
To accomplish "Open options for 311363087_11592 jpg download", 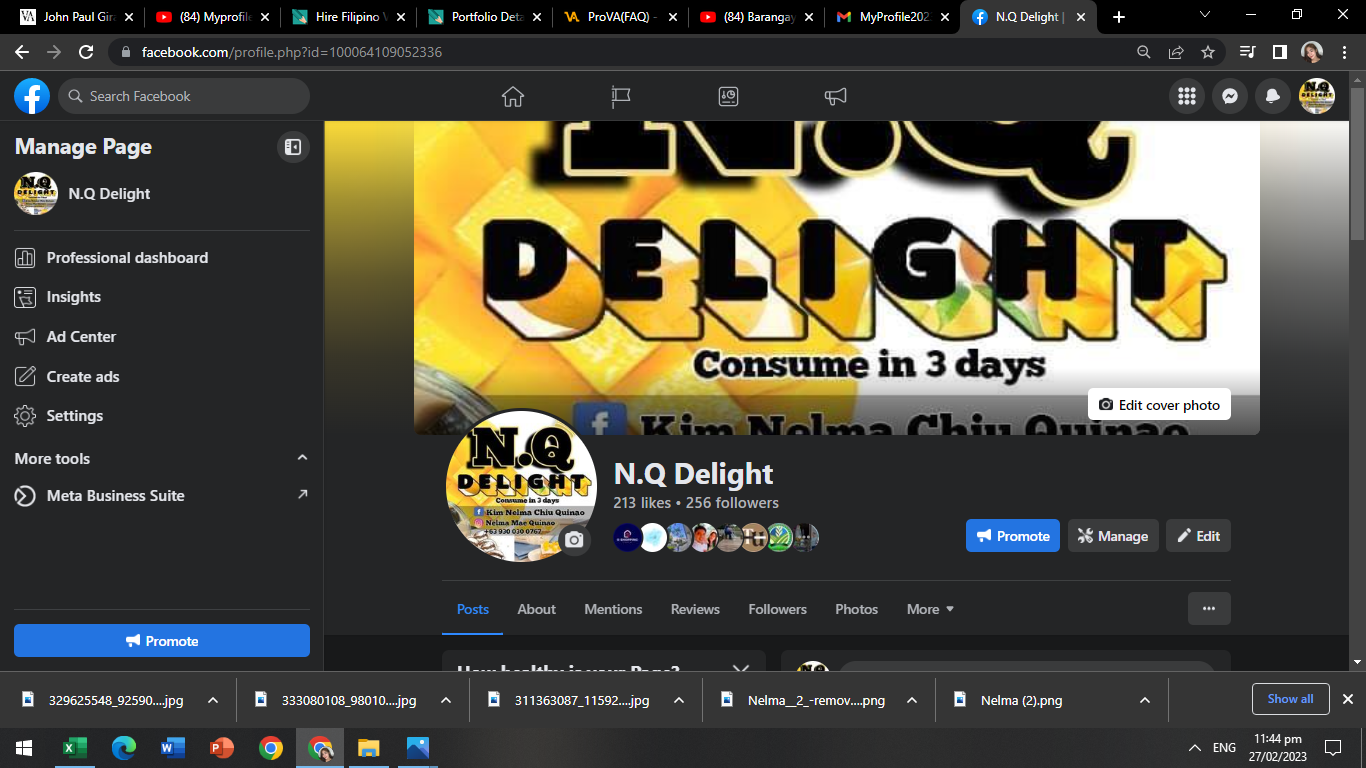I will pyautogui.click(x=679, y=700).
